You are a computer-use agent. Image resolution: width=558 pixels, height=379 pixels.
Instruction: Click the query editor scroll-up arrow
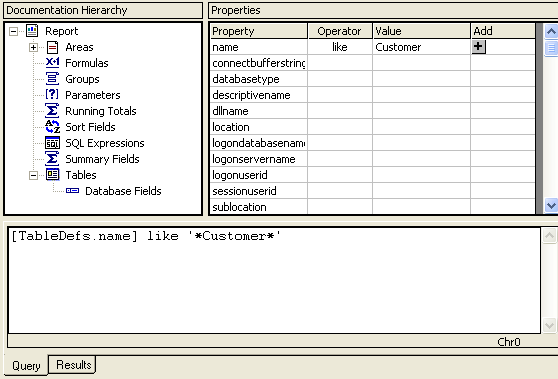549,236
